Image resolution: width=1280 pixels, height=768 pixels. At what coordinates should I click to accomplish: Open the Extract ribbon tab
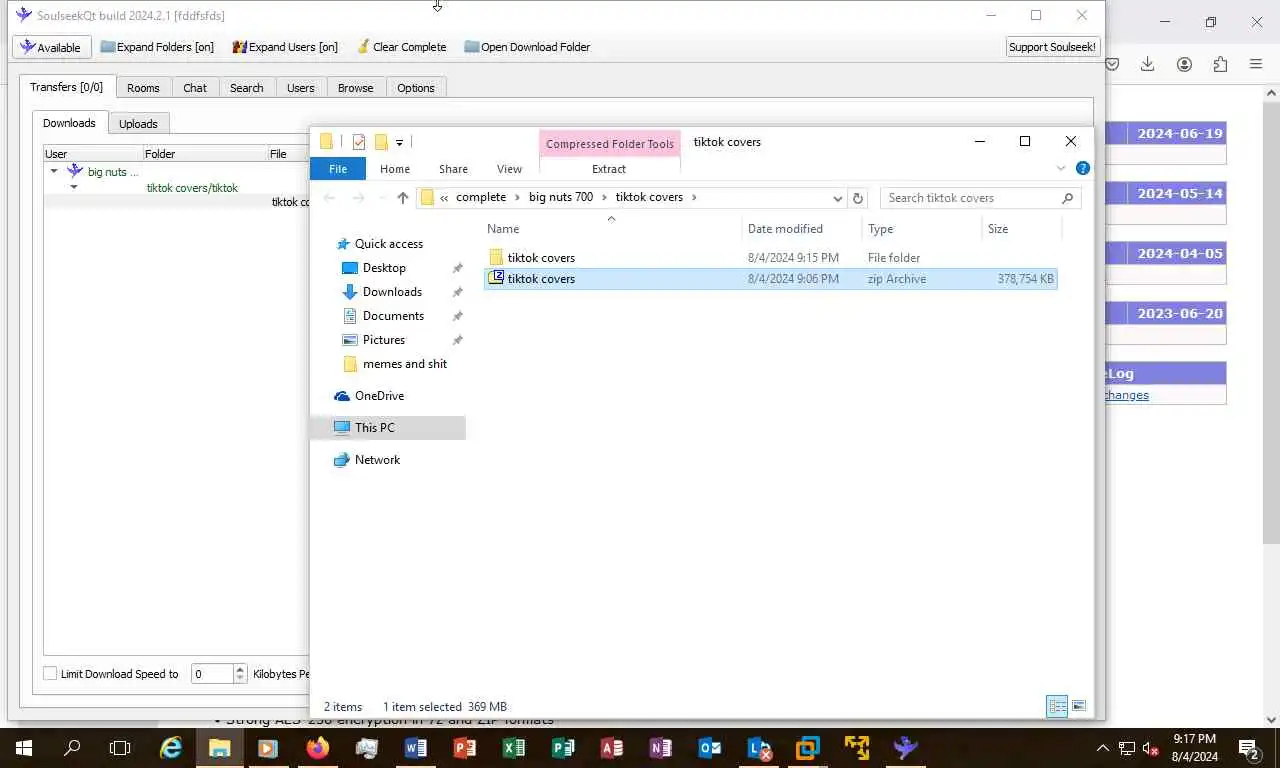609,169
